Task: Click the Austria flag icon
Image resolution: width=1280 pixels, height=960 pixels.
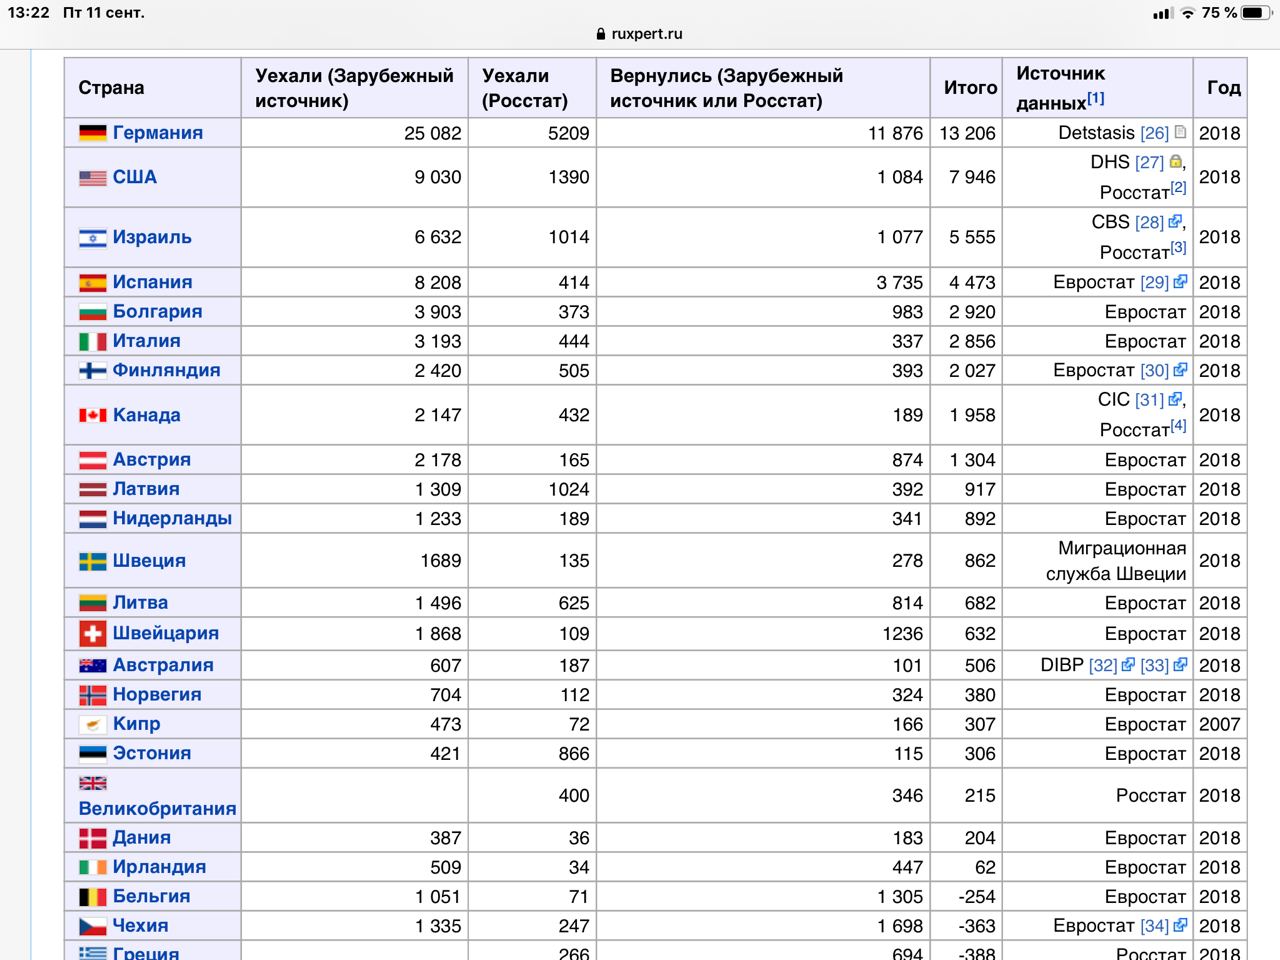Action: 93,460
